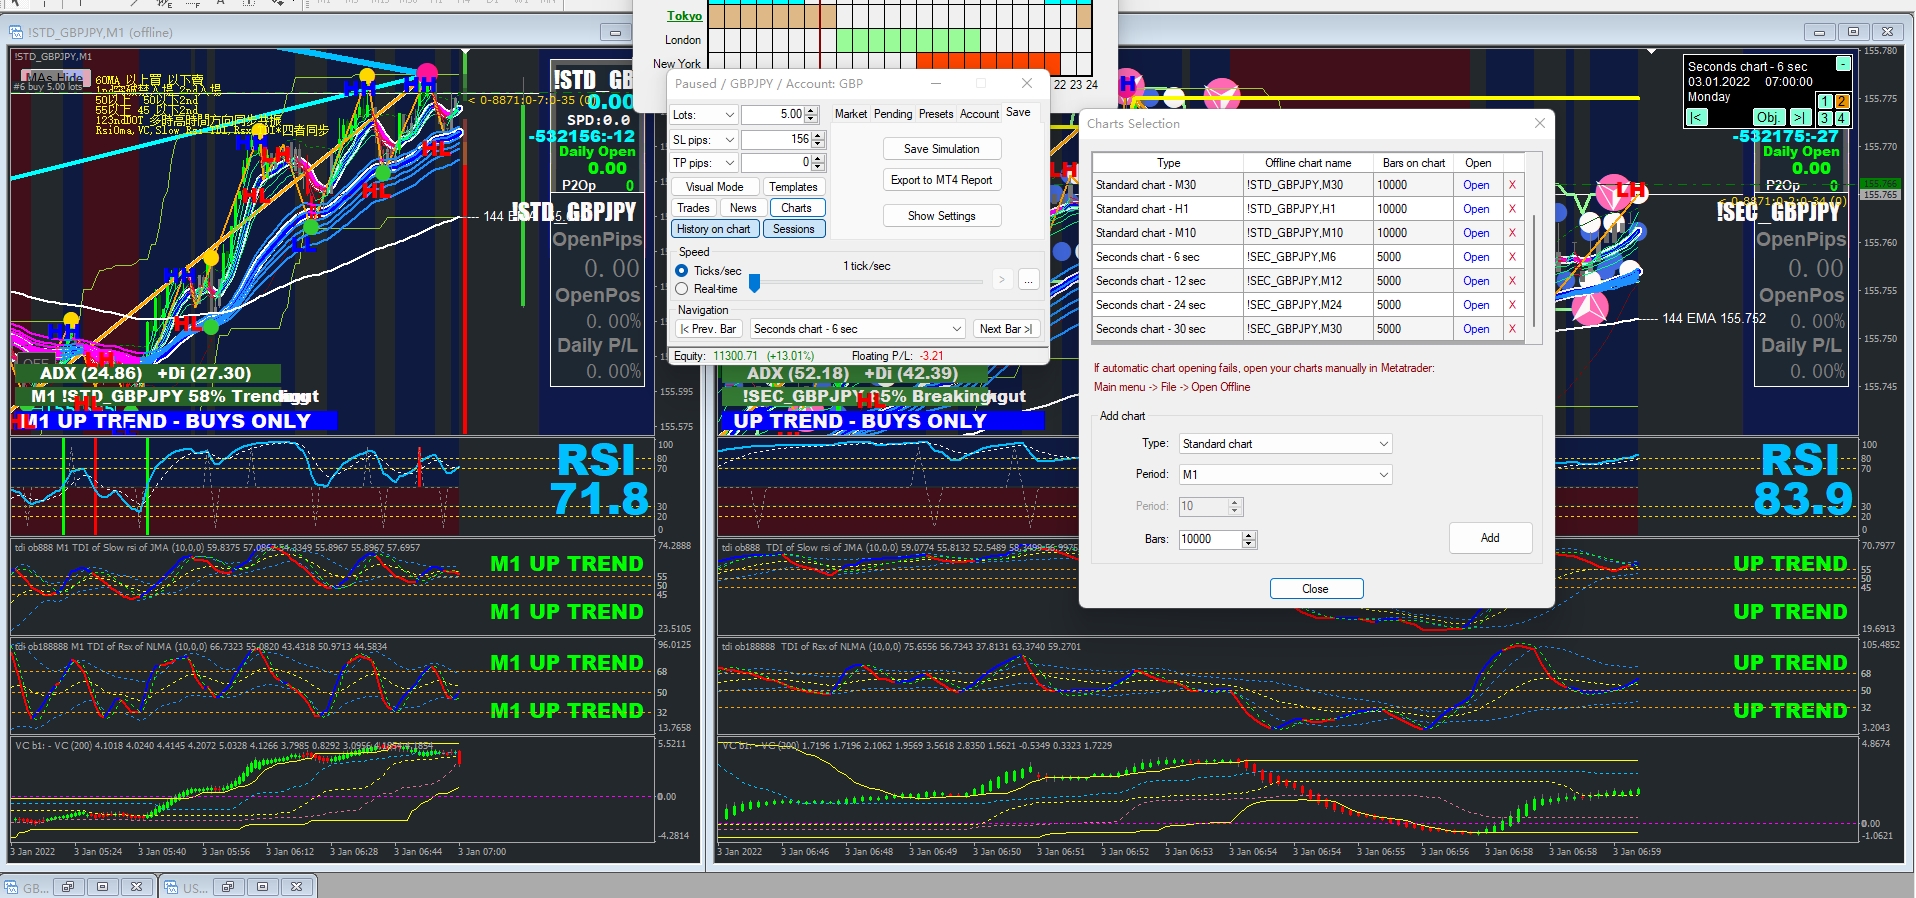
Task: Collapse the info panel with minus button
Action: point(1842,64)
